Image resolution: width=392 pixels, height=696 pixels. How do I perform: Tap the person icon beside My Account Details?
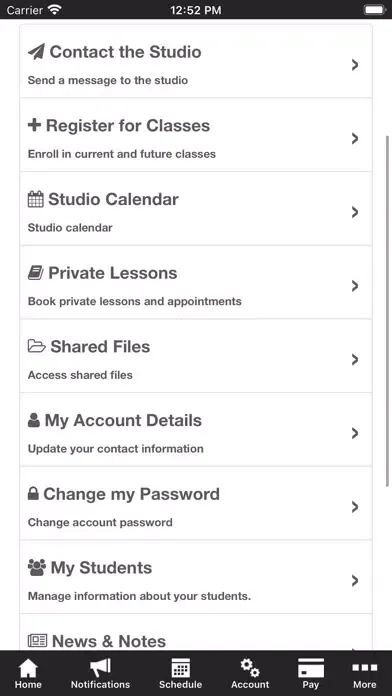click(34, 420)
